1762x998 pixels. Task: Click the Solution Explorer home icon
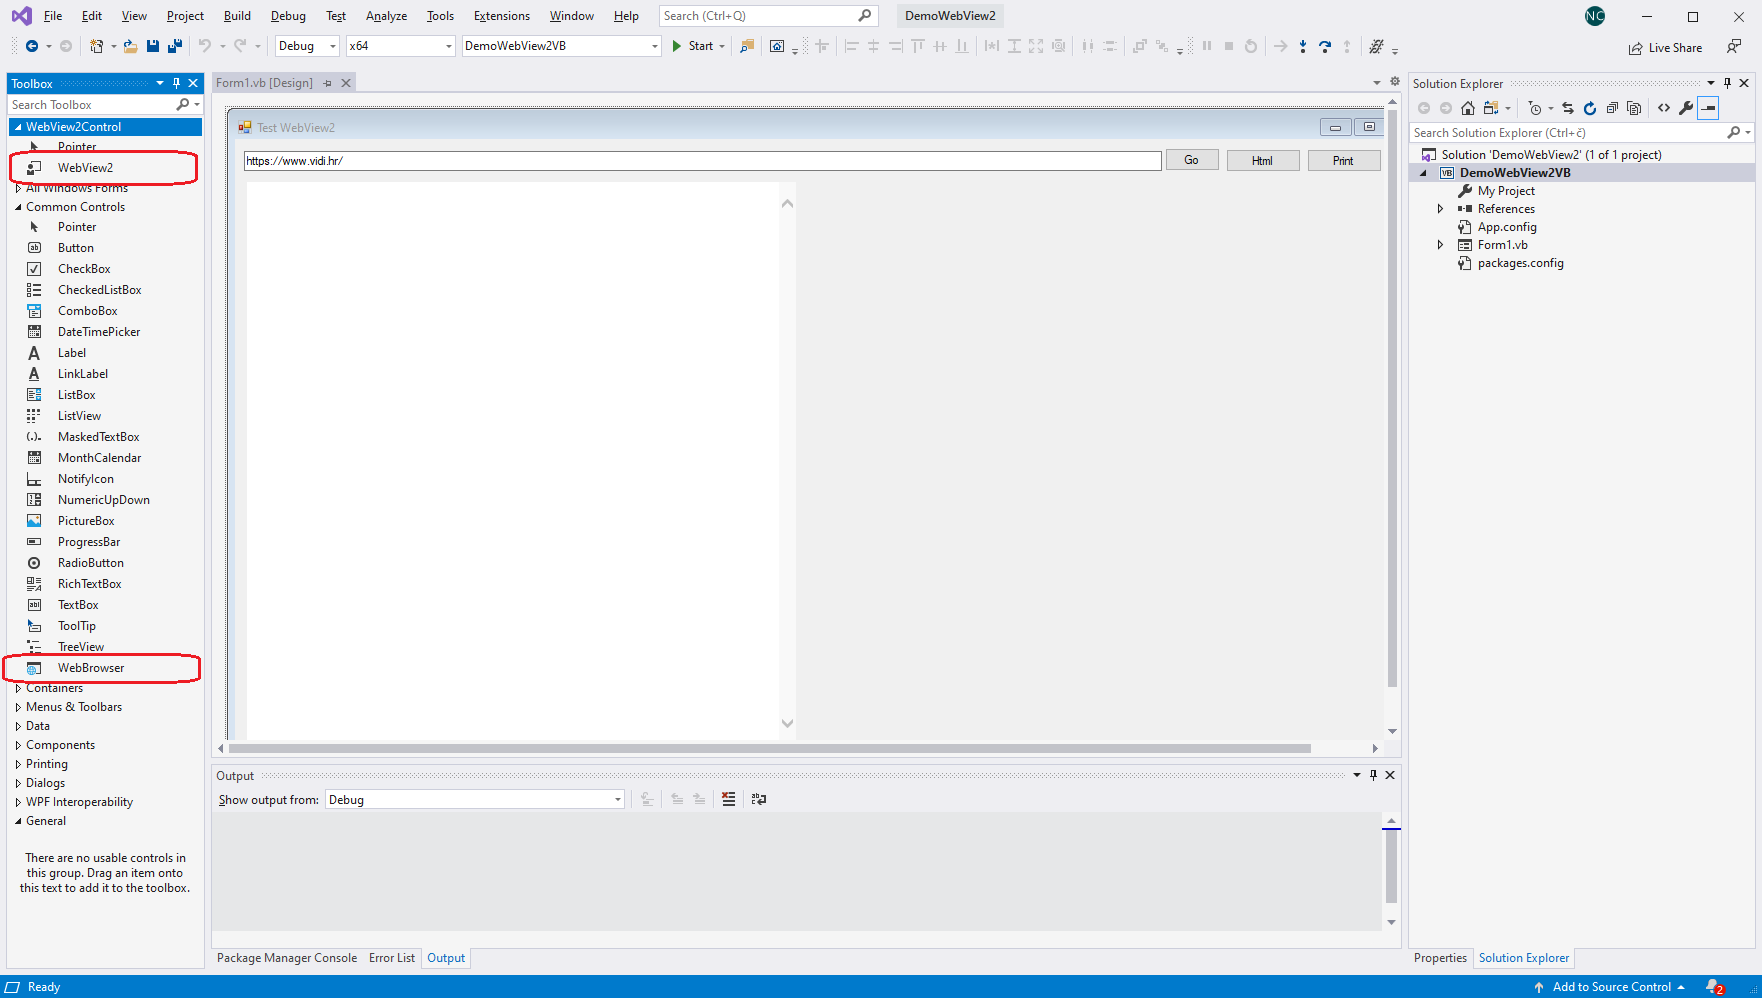[1468, 108]
